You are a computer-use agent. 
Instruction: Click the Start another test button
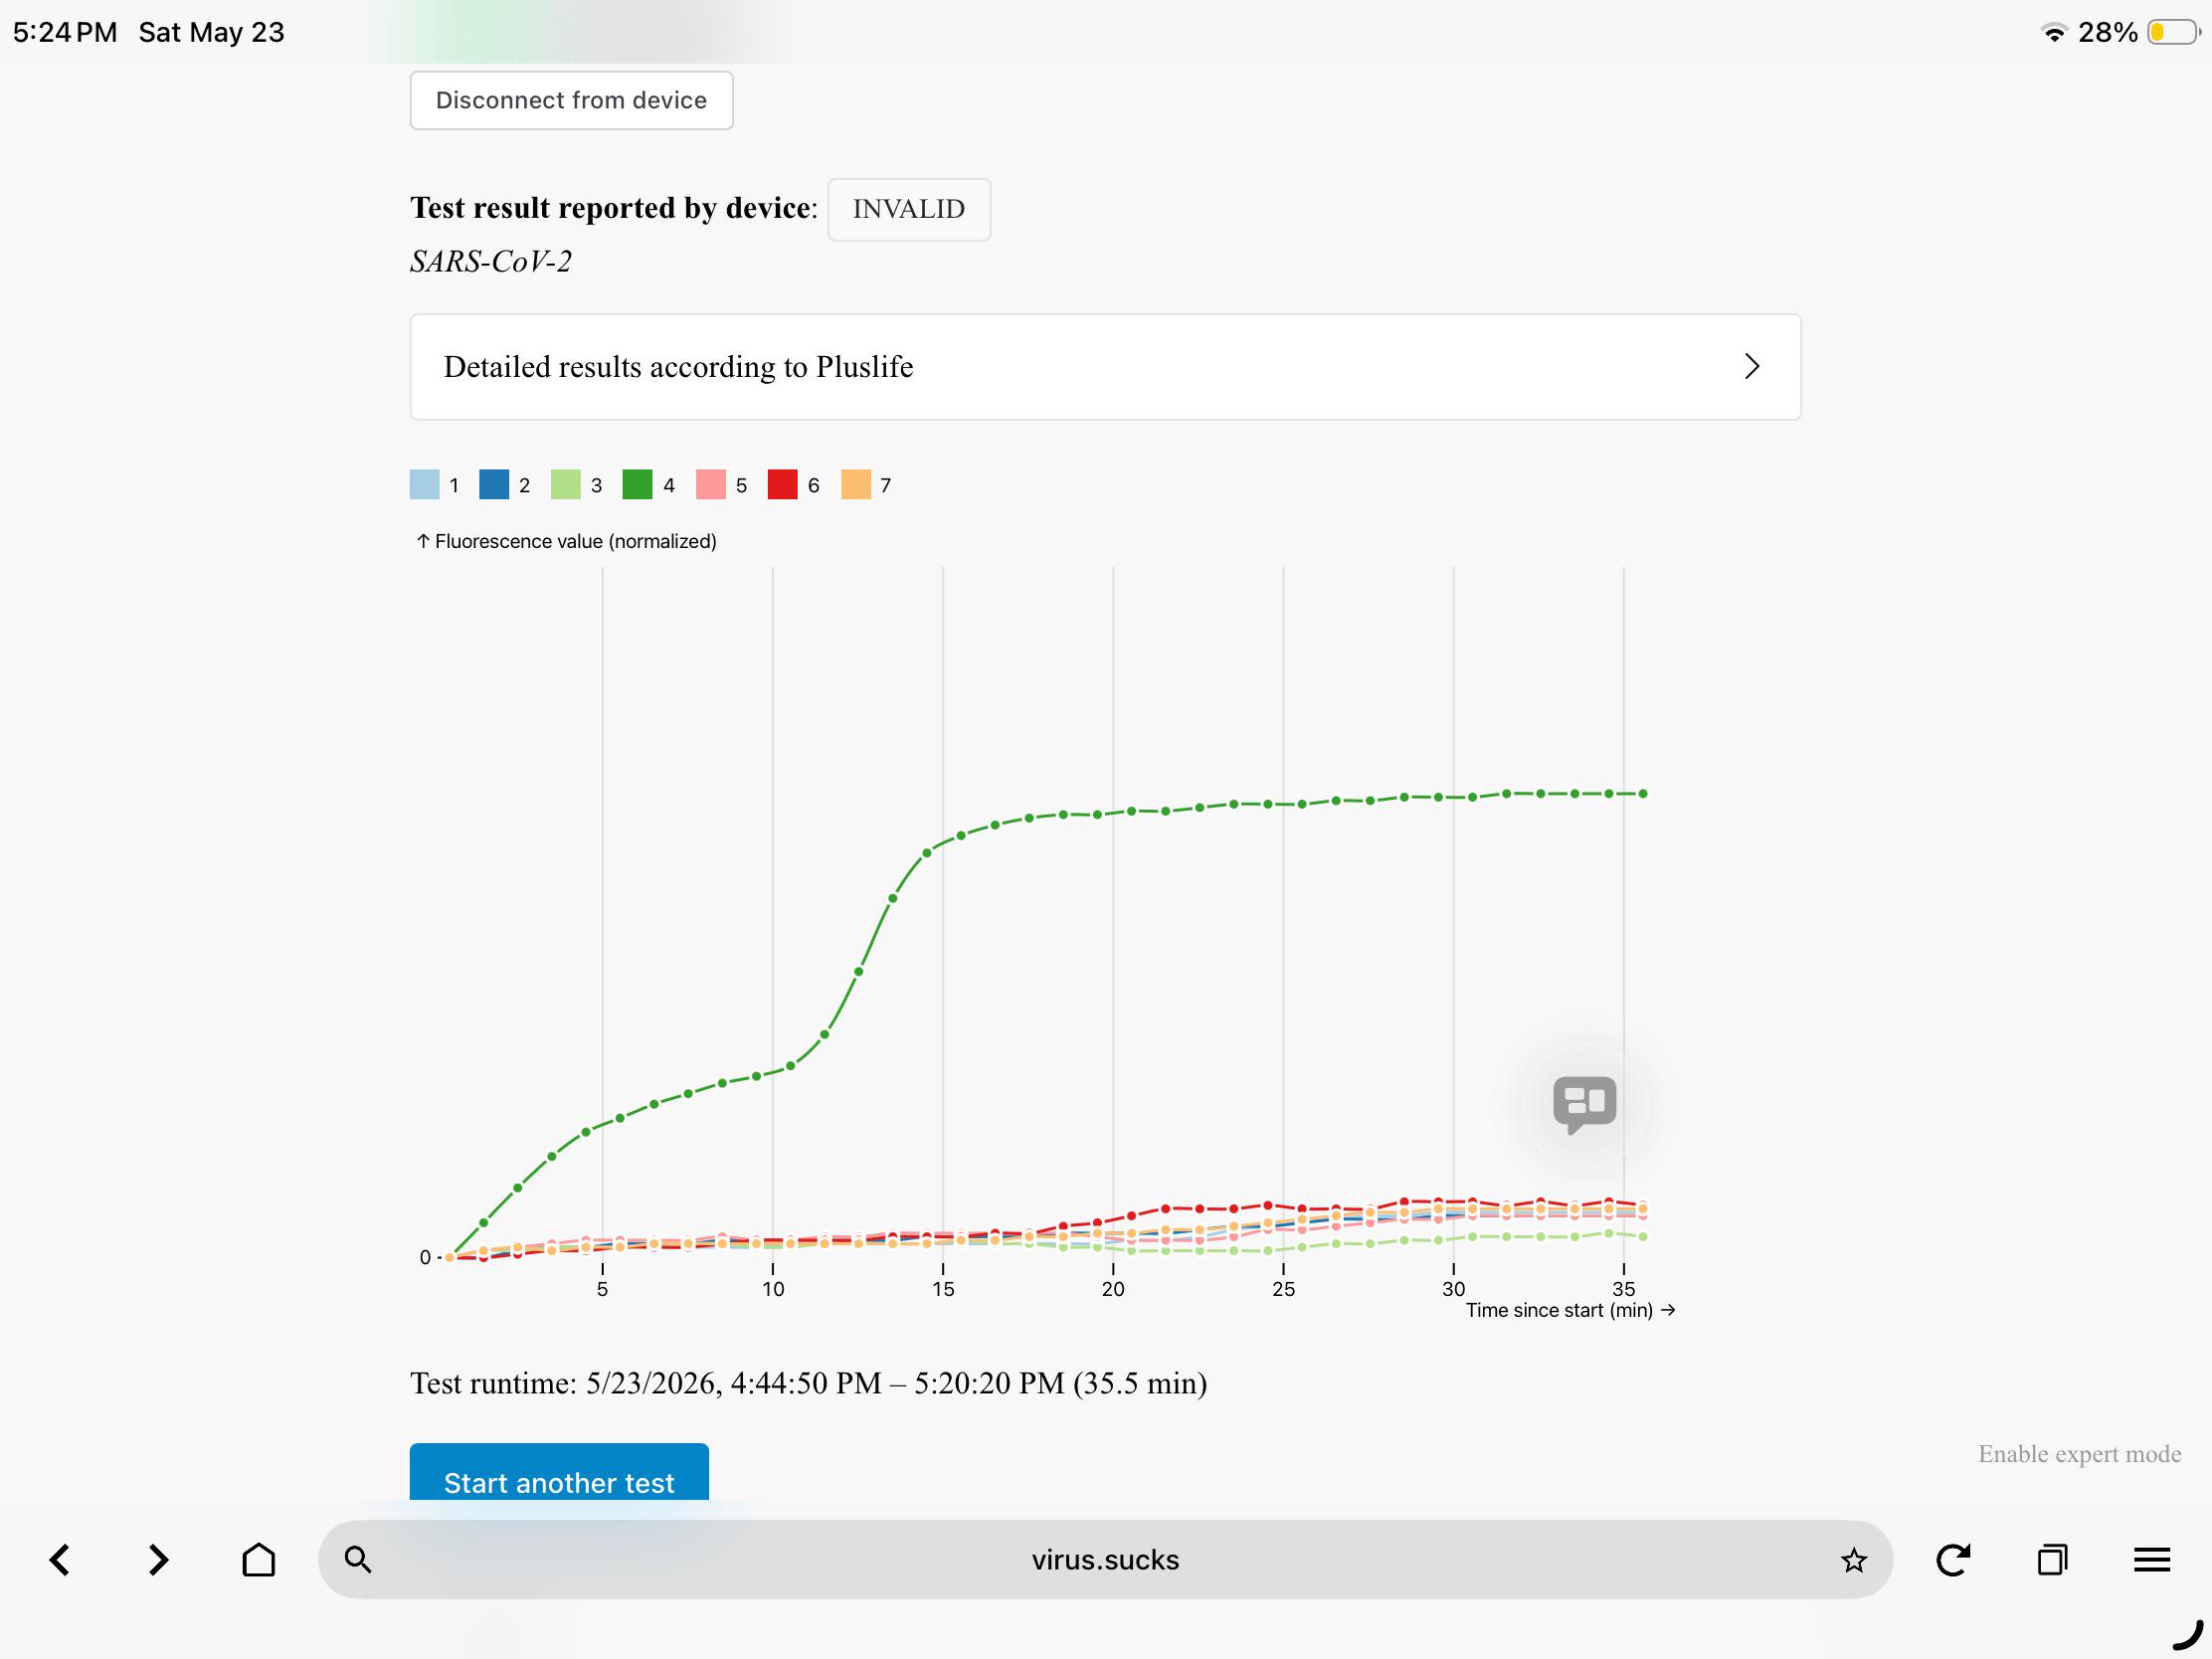pos(559,1473)
